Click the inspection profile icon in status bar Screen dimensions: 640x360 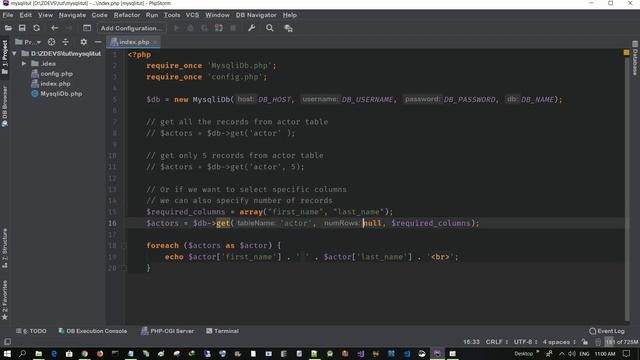598,342
